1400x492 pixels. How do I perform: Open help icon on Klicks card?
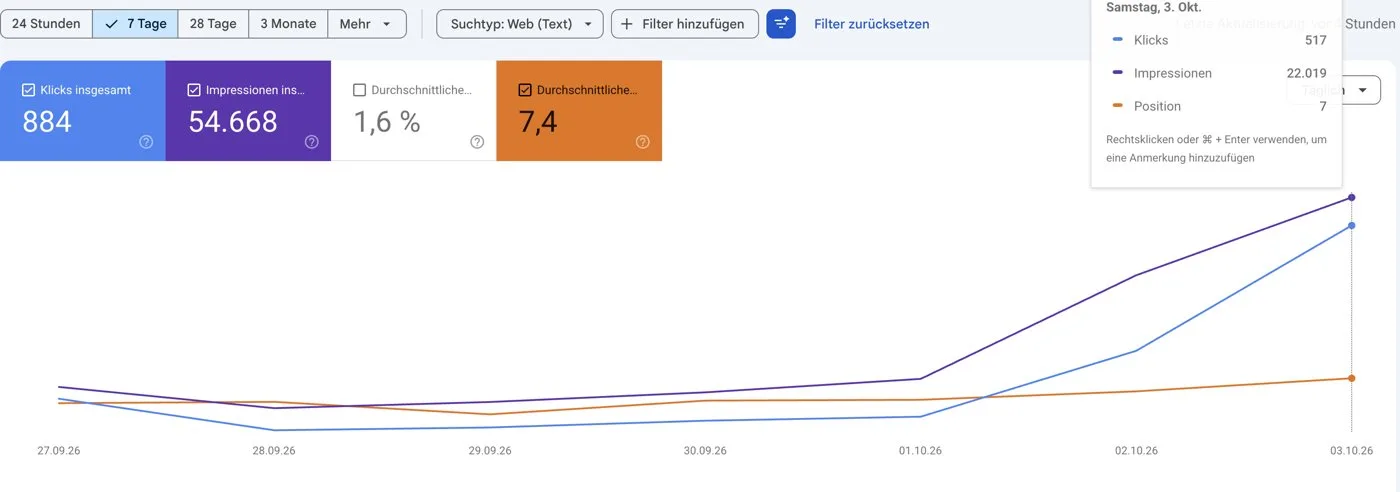[146, 142]
